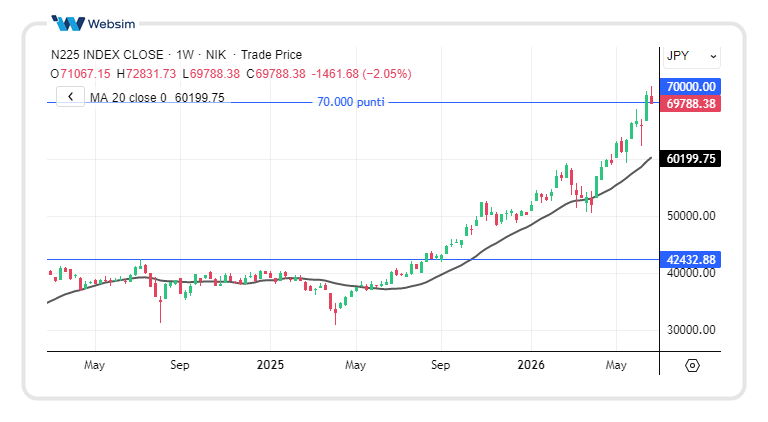Click the chevron beside JPY
This screenshot has width=768, height=422.
click(x=713, y=57)
